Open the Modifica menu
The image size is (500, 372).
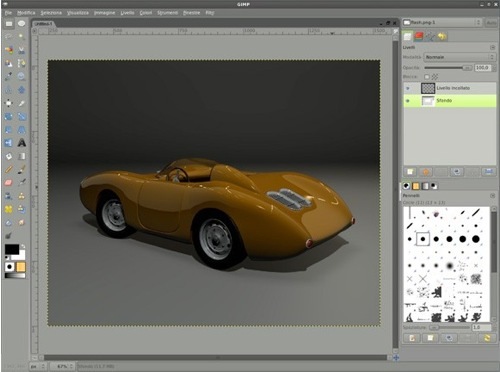coord(26,13)
